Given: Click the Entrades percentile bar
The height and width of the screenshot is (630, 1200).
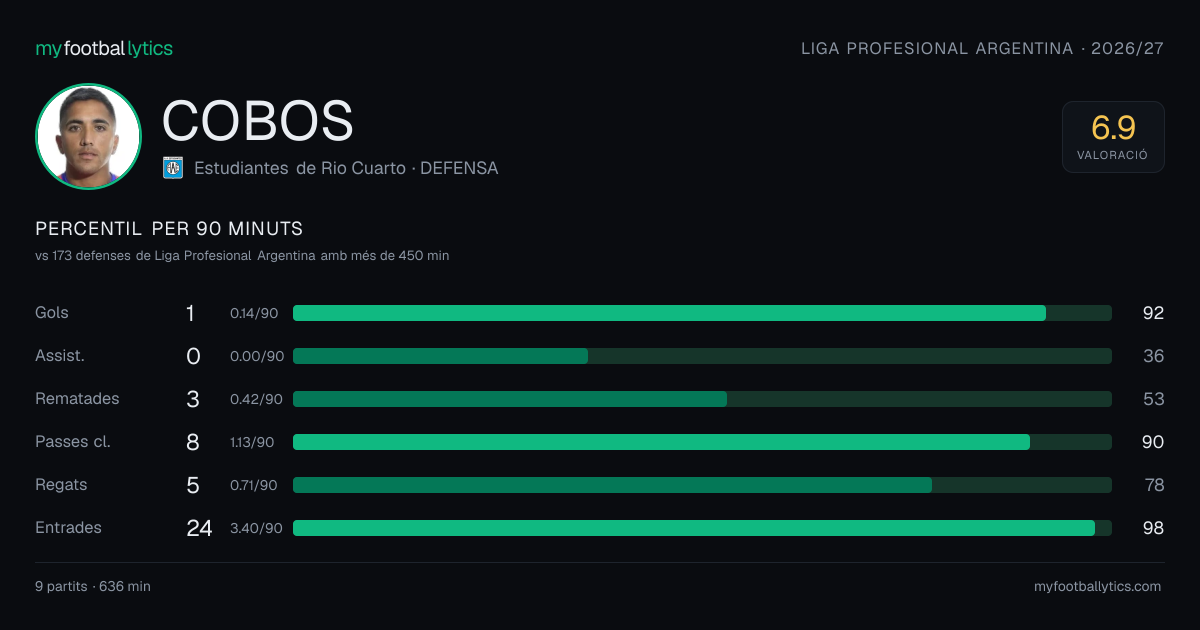Looking at the screenshot, I should coord(702,528).
